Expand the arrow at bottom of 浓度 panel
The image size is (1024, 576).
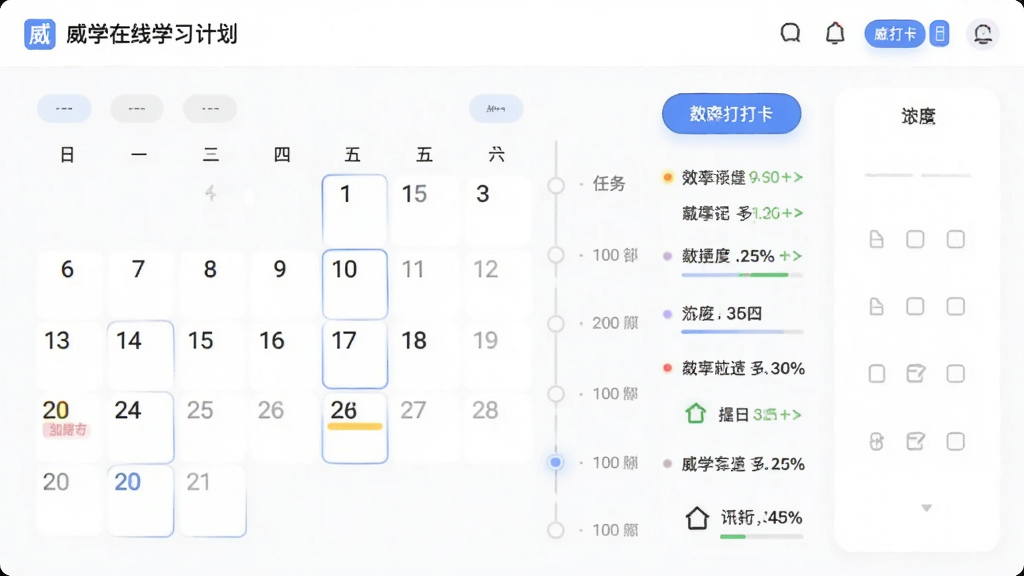click(x=926, y=508)
